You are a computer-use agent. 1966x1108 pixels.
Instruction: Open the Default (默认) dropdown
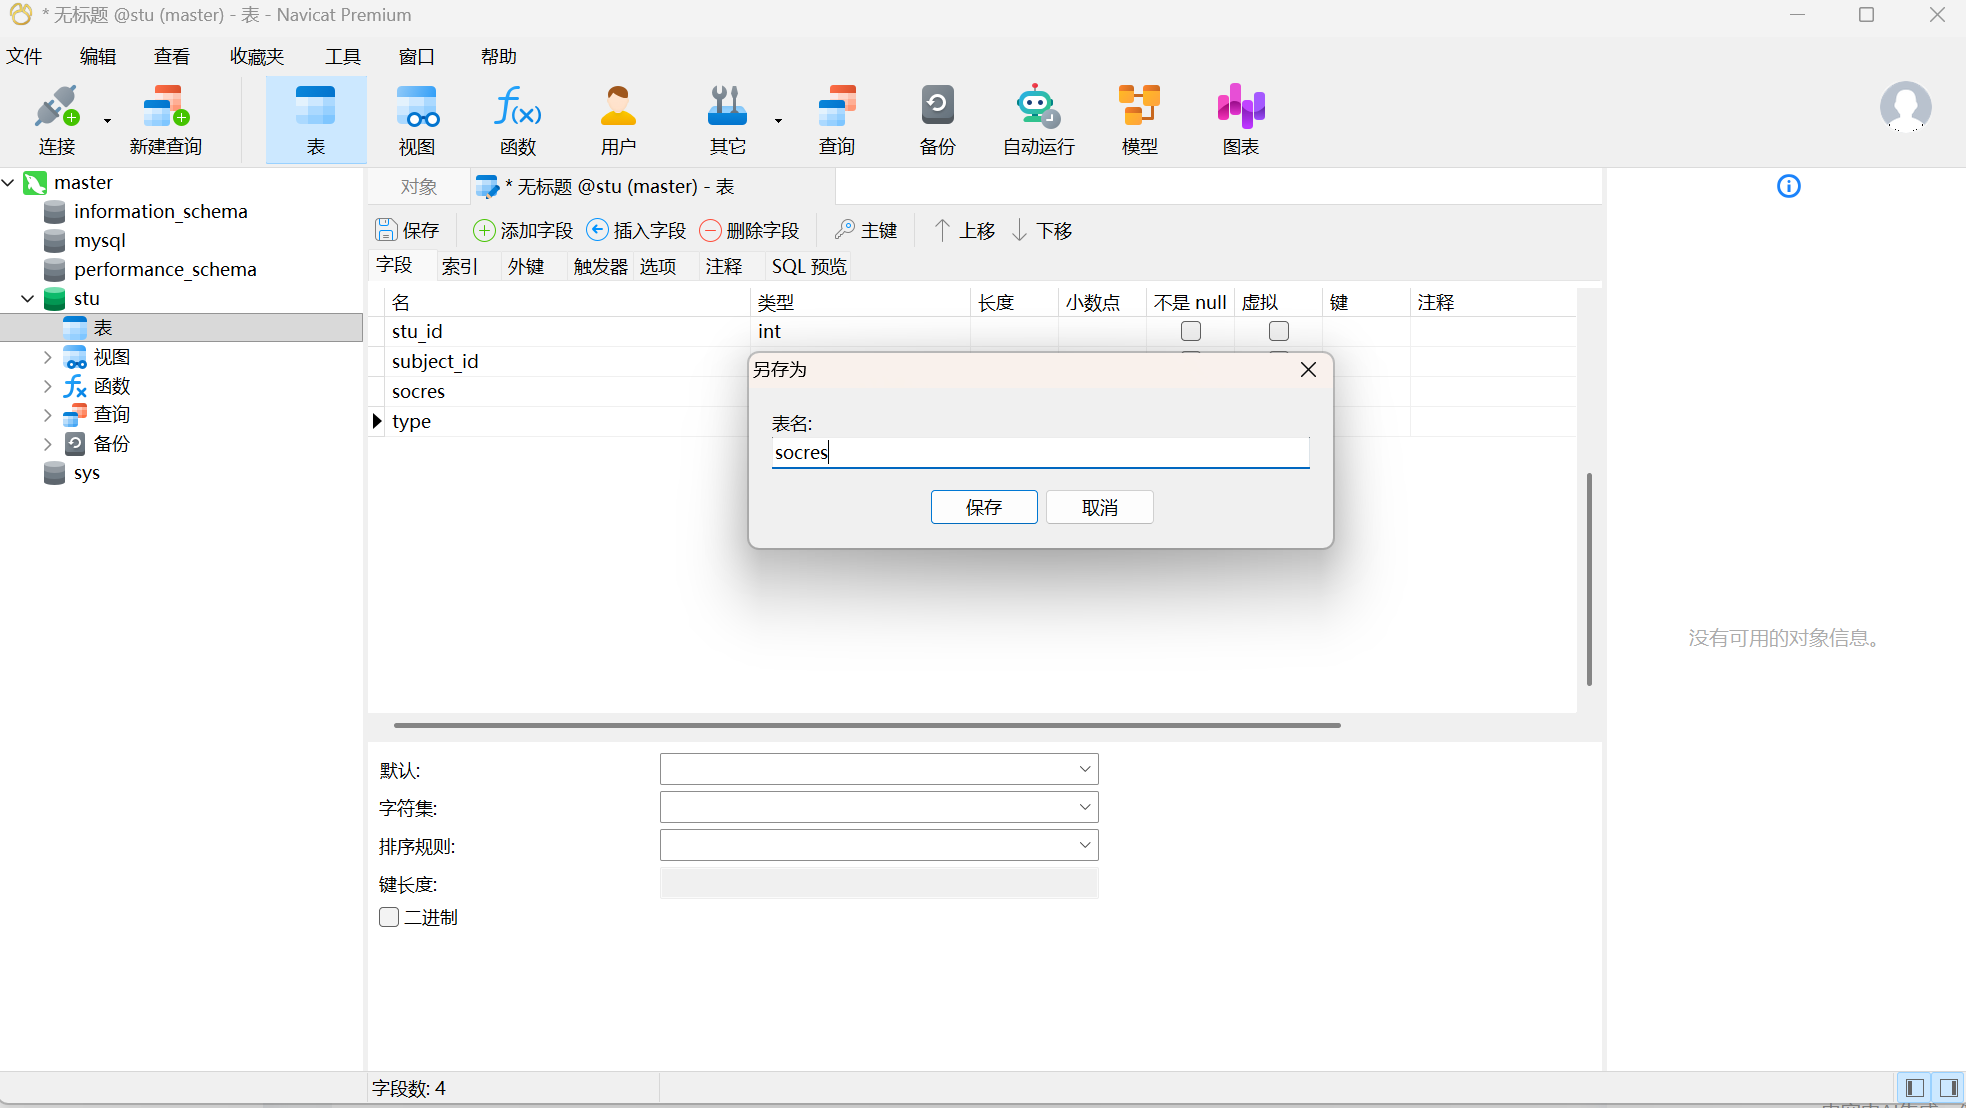coord(1084,769)
